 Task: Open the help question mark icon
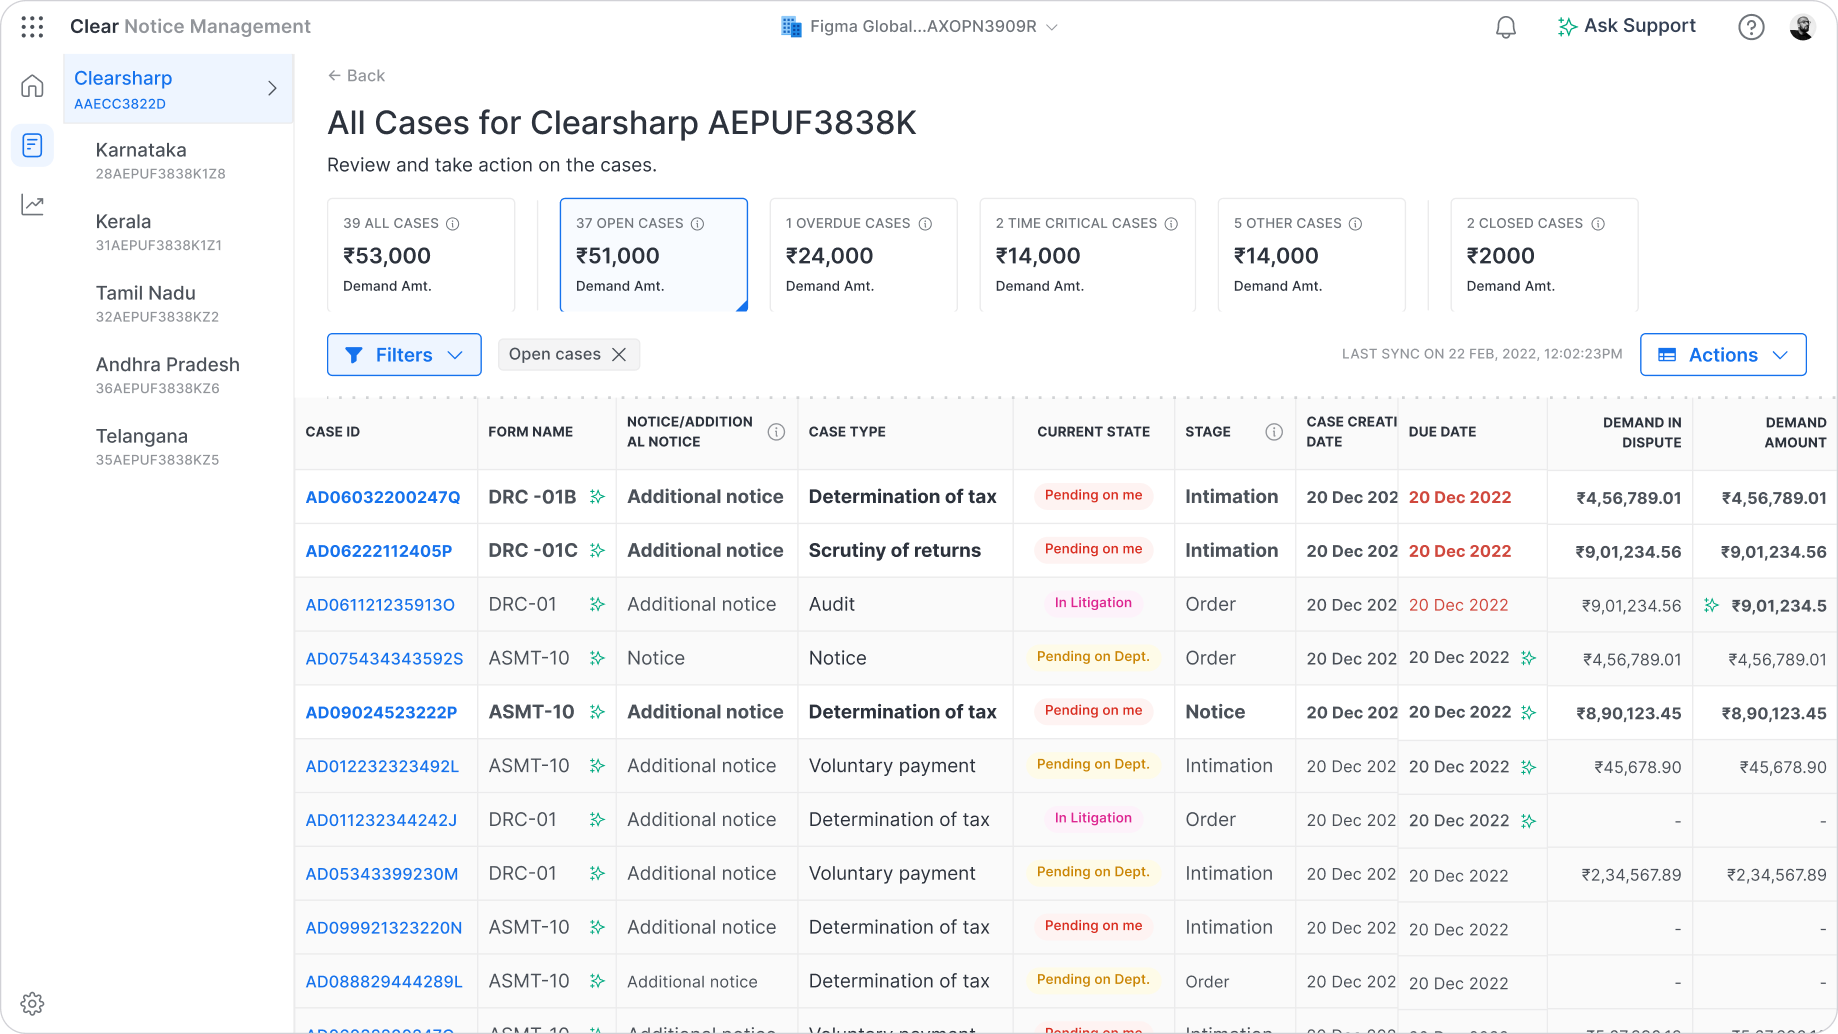1750,27
